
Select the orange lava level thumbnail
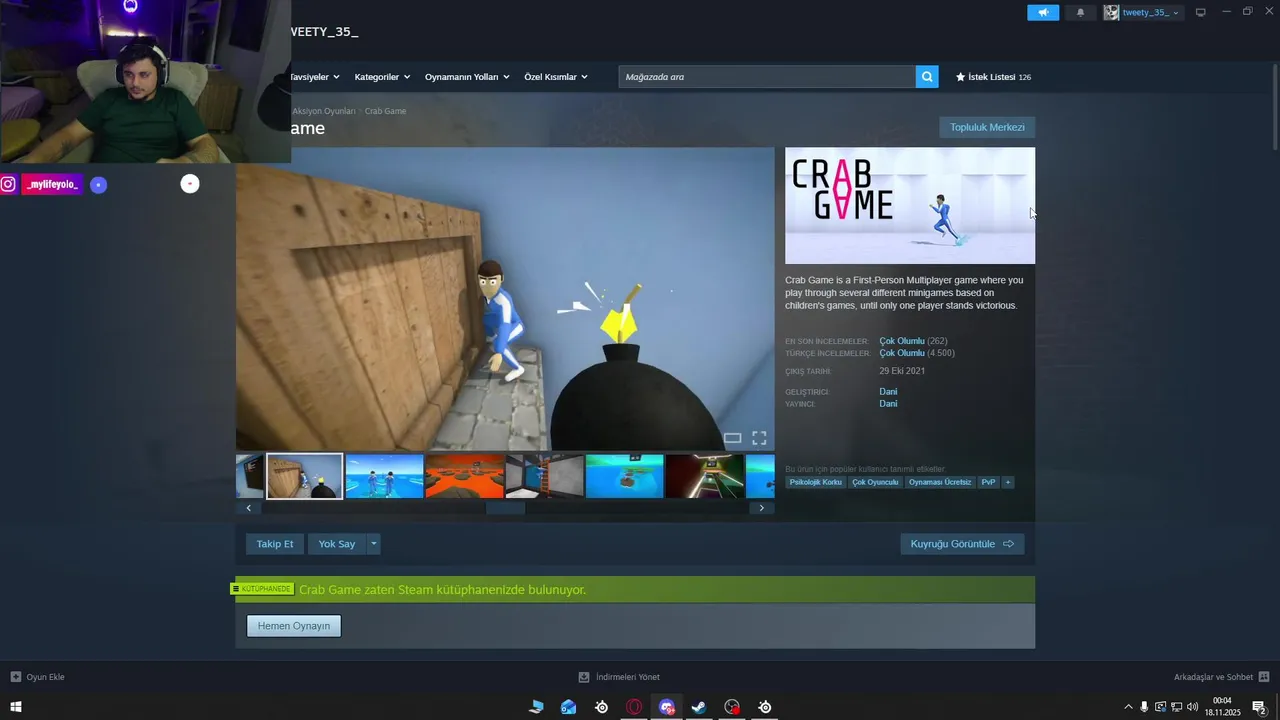(x=465, y=476)
